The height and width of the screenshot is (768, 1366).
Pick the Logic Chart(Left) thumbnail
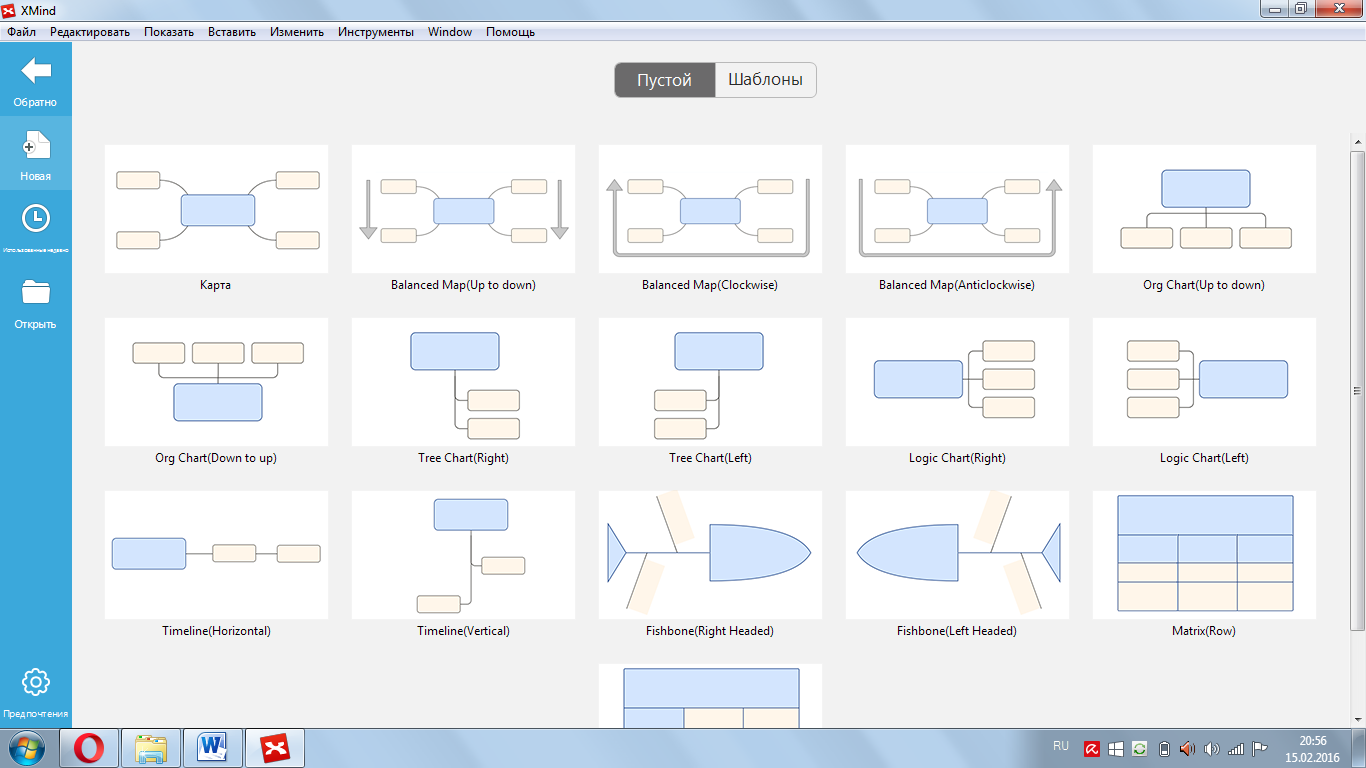(x=1204, y=382)
